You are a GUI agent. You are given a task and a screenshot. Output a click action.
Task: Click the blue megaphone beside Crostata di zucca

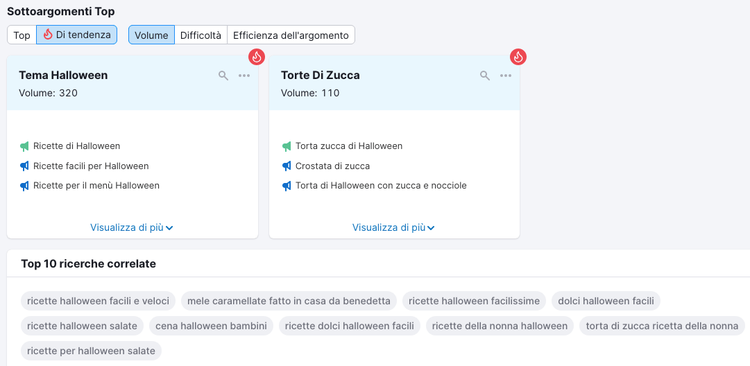287,166
